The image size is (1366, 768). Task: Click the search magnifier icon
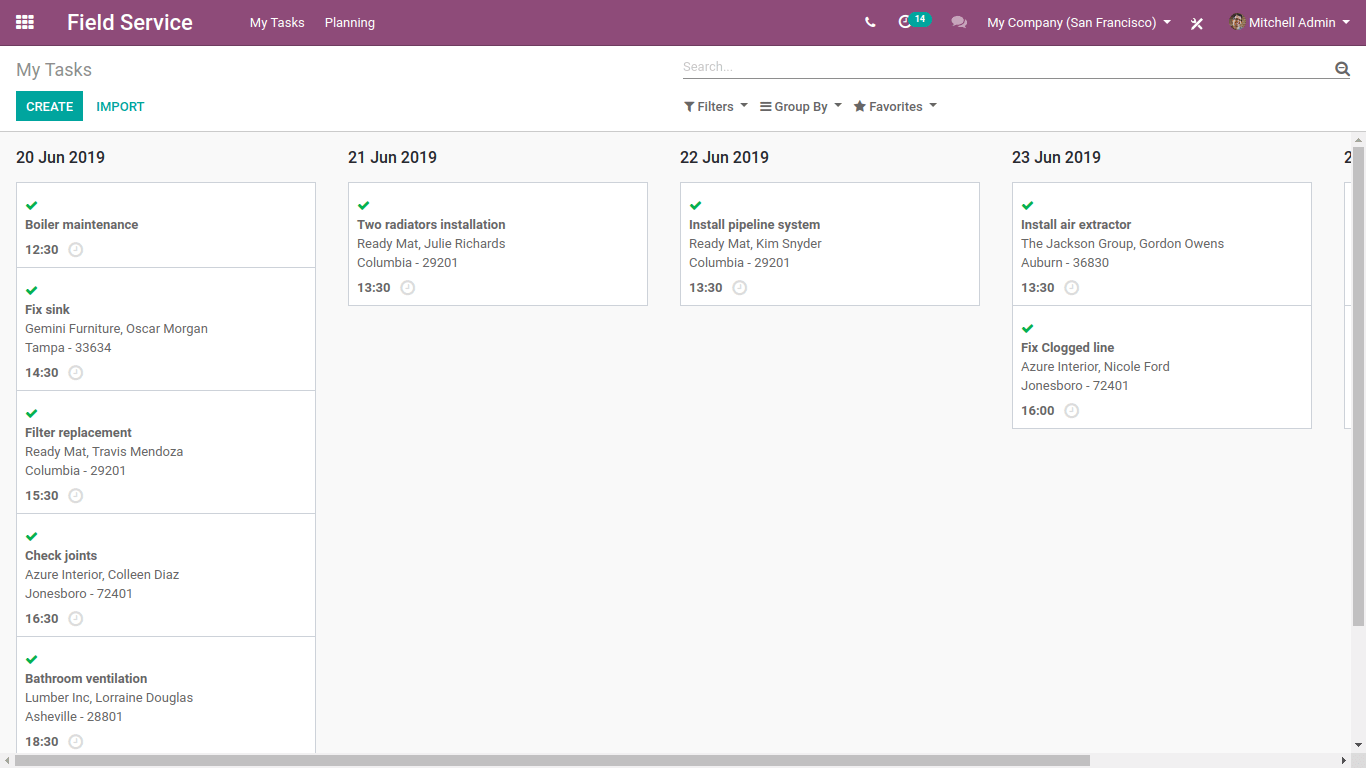[x=1342, y=68]
